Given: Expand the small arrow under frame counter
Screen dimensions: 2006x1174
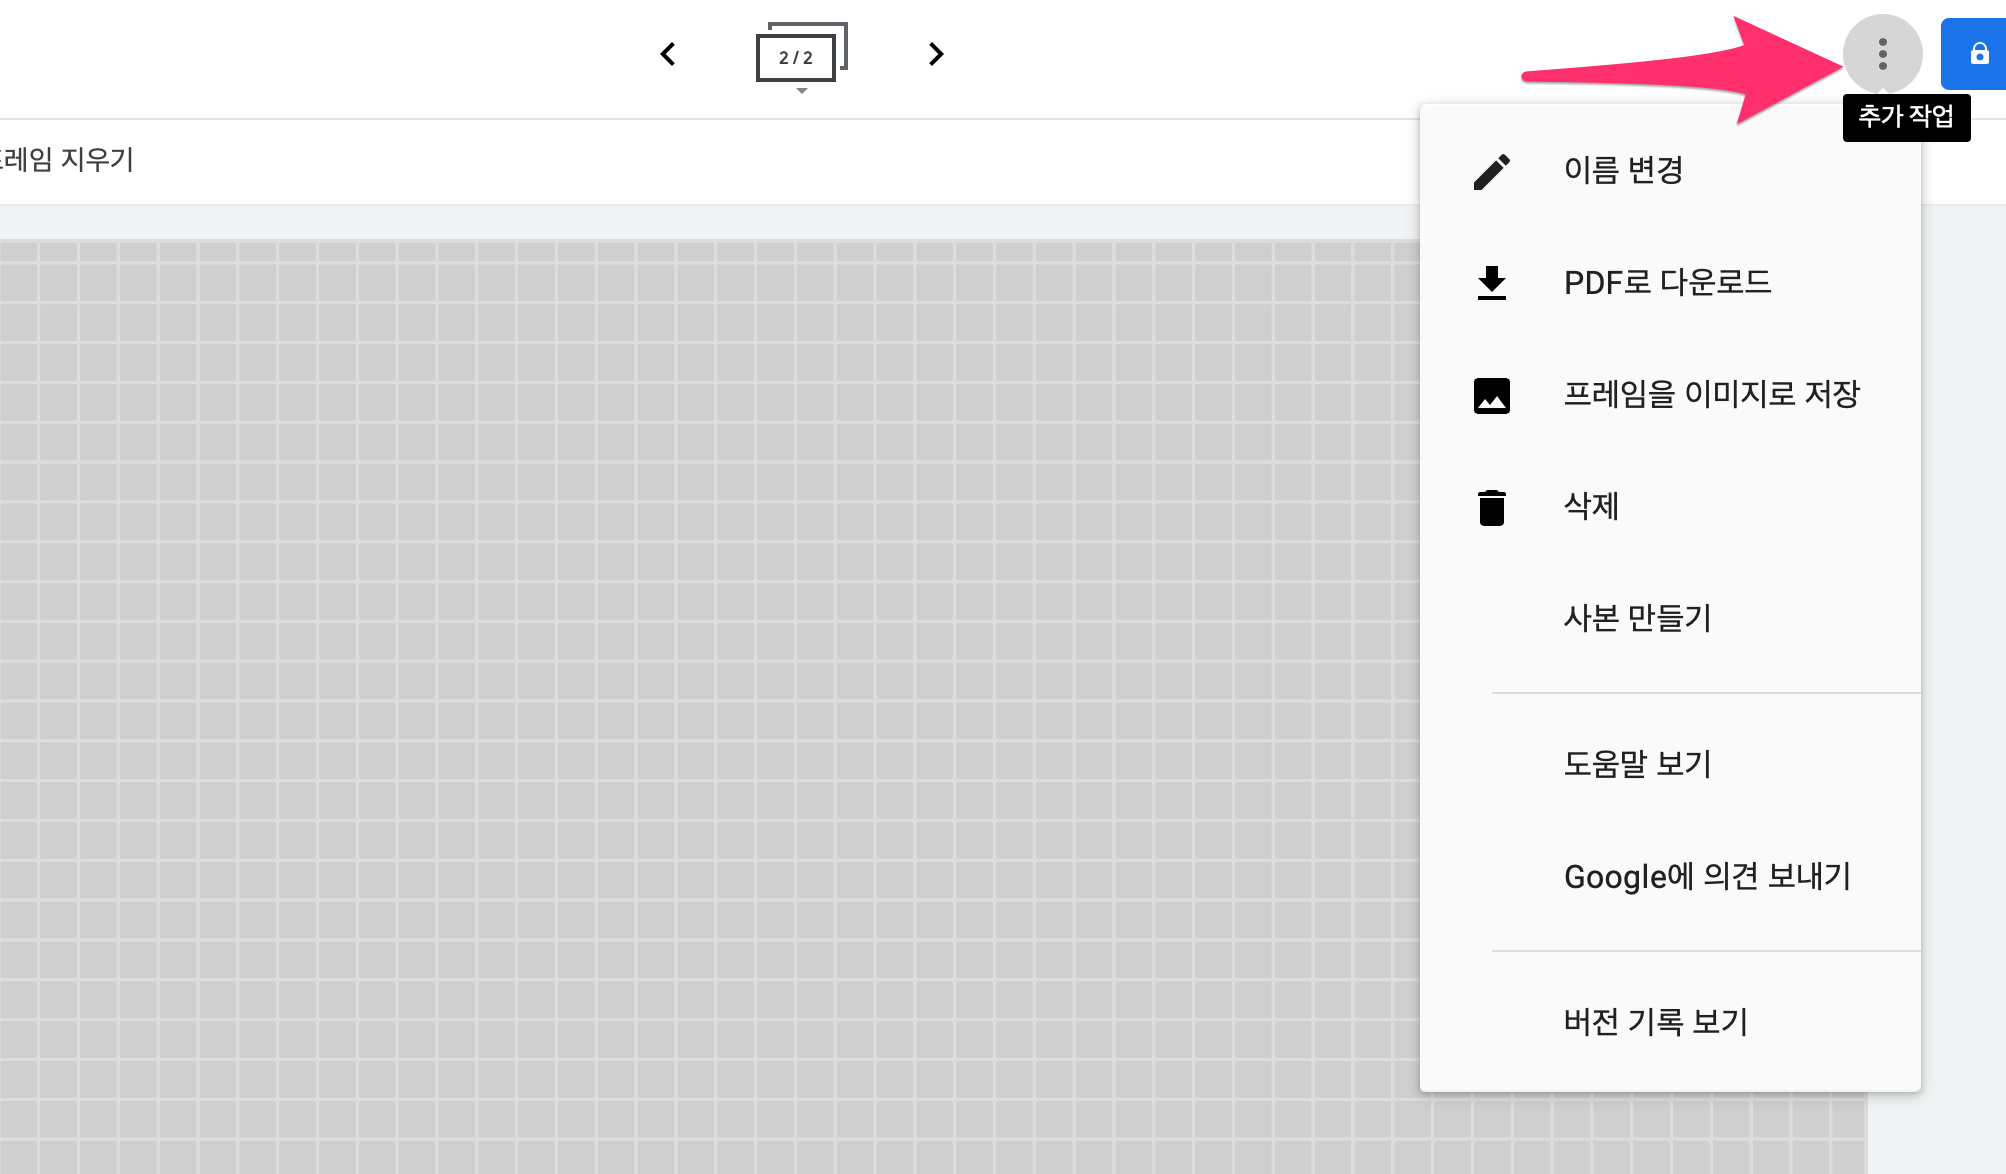Looking at the screenshot, I should point(801,91).
